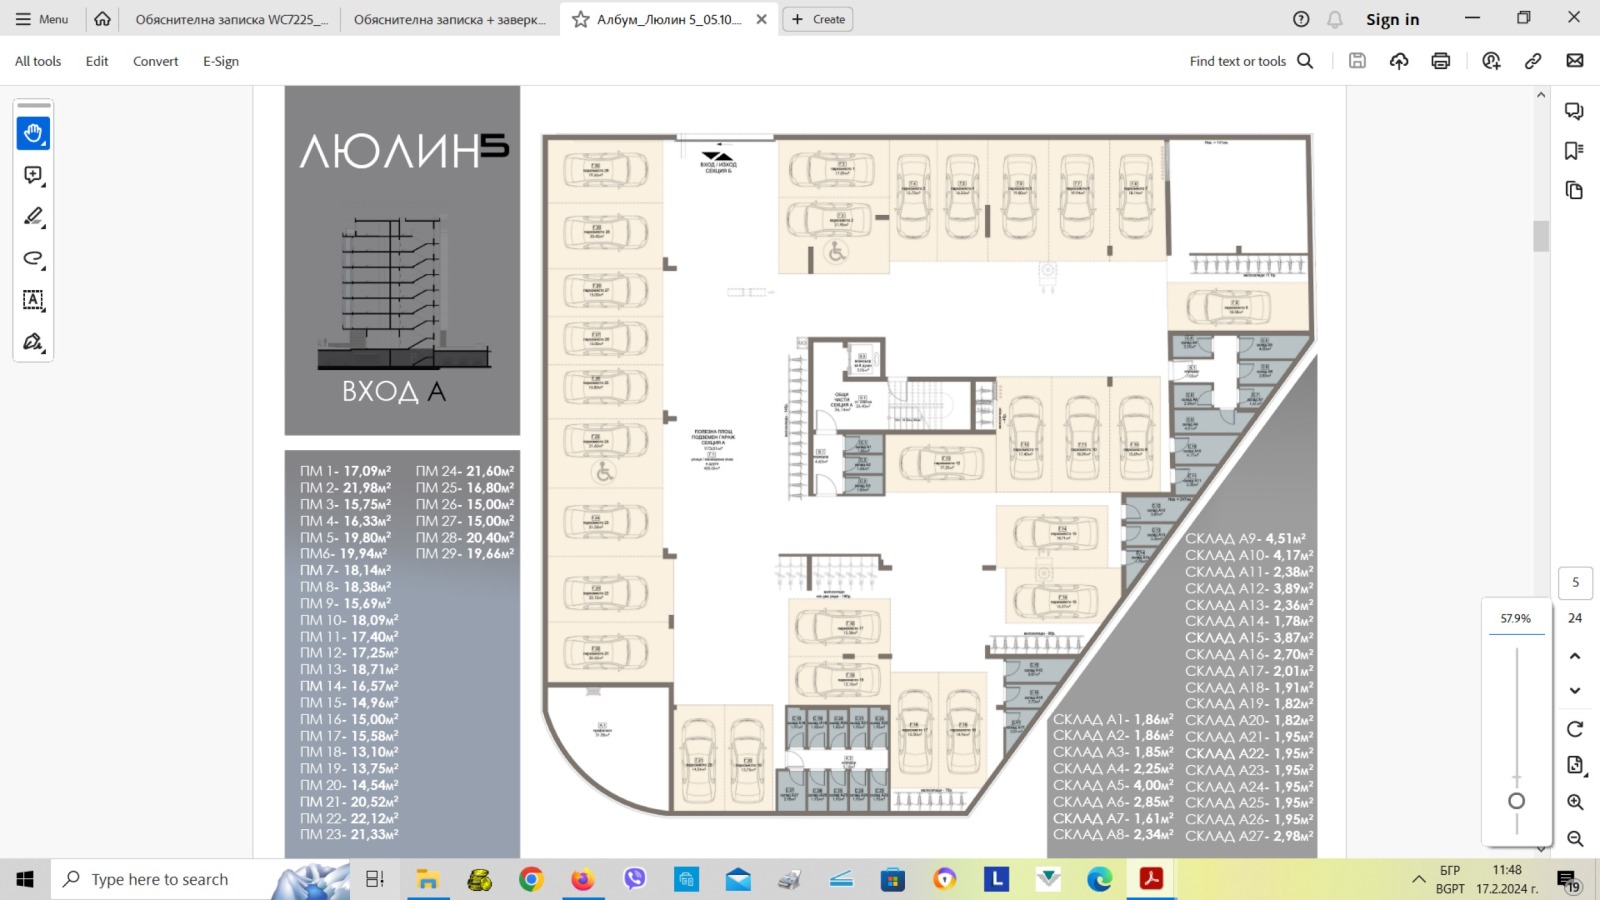The width and height of the screenshot is (1600, 900).
Task: Open the Menu hamburger
Action: pos(42,19)
